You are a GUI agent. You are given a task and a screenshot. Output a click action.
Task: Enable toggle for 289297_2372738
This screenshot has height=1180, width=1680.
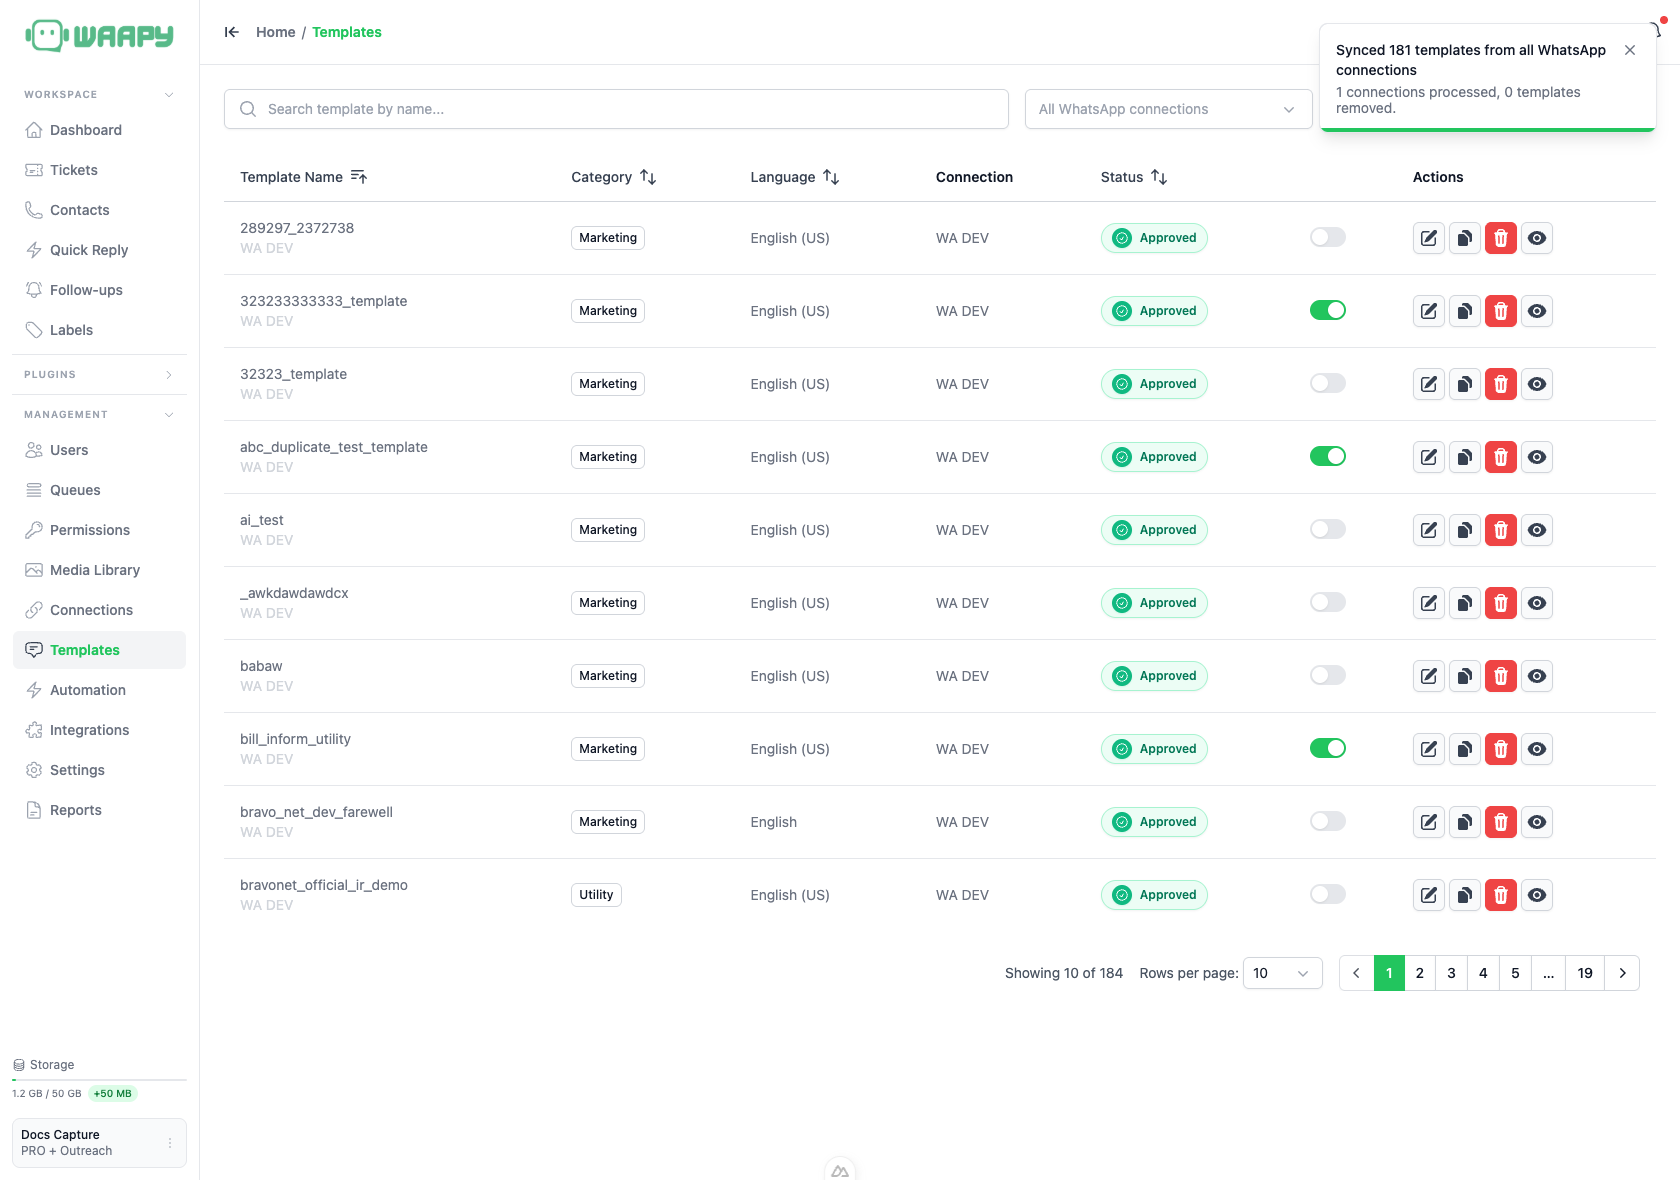click(x=1328, y=237)
